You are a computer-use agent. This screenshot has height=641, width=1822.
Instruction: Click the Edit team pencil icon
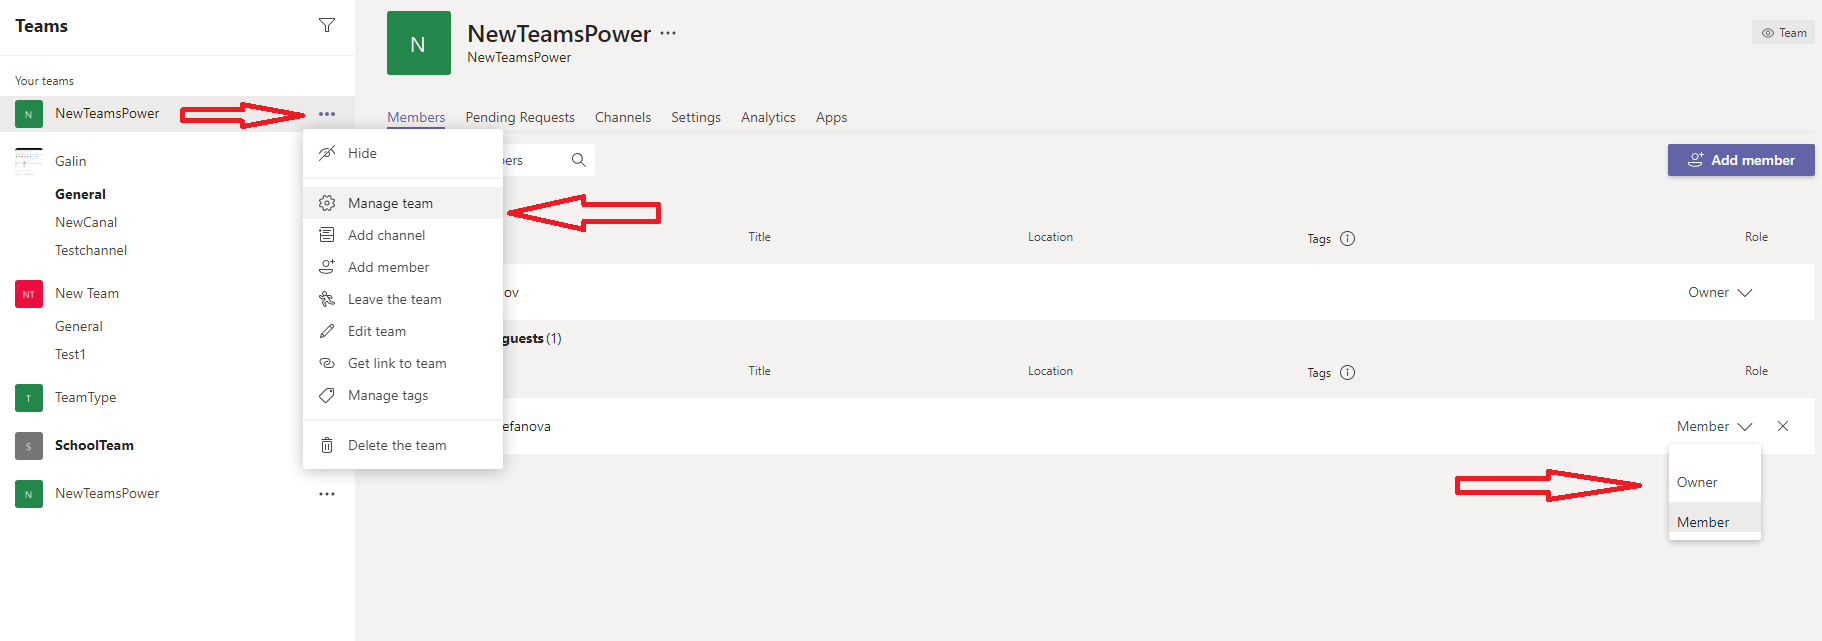(327, 331)
